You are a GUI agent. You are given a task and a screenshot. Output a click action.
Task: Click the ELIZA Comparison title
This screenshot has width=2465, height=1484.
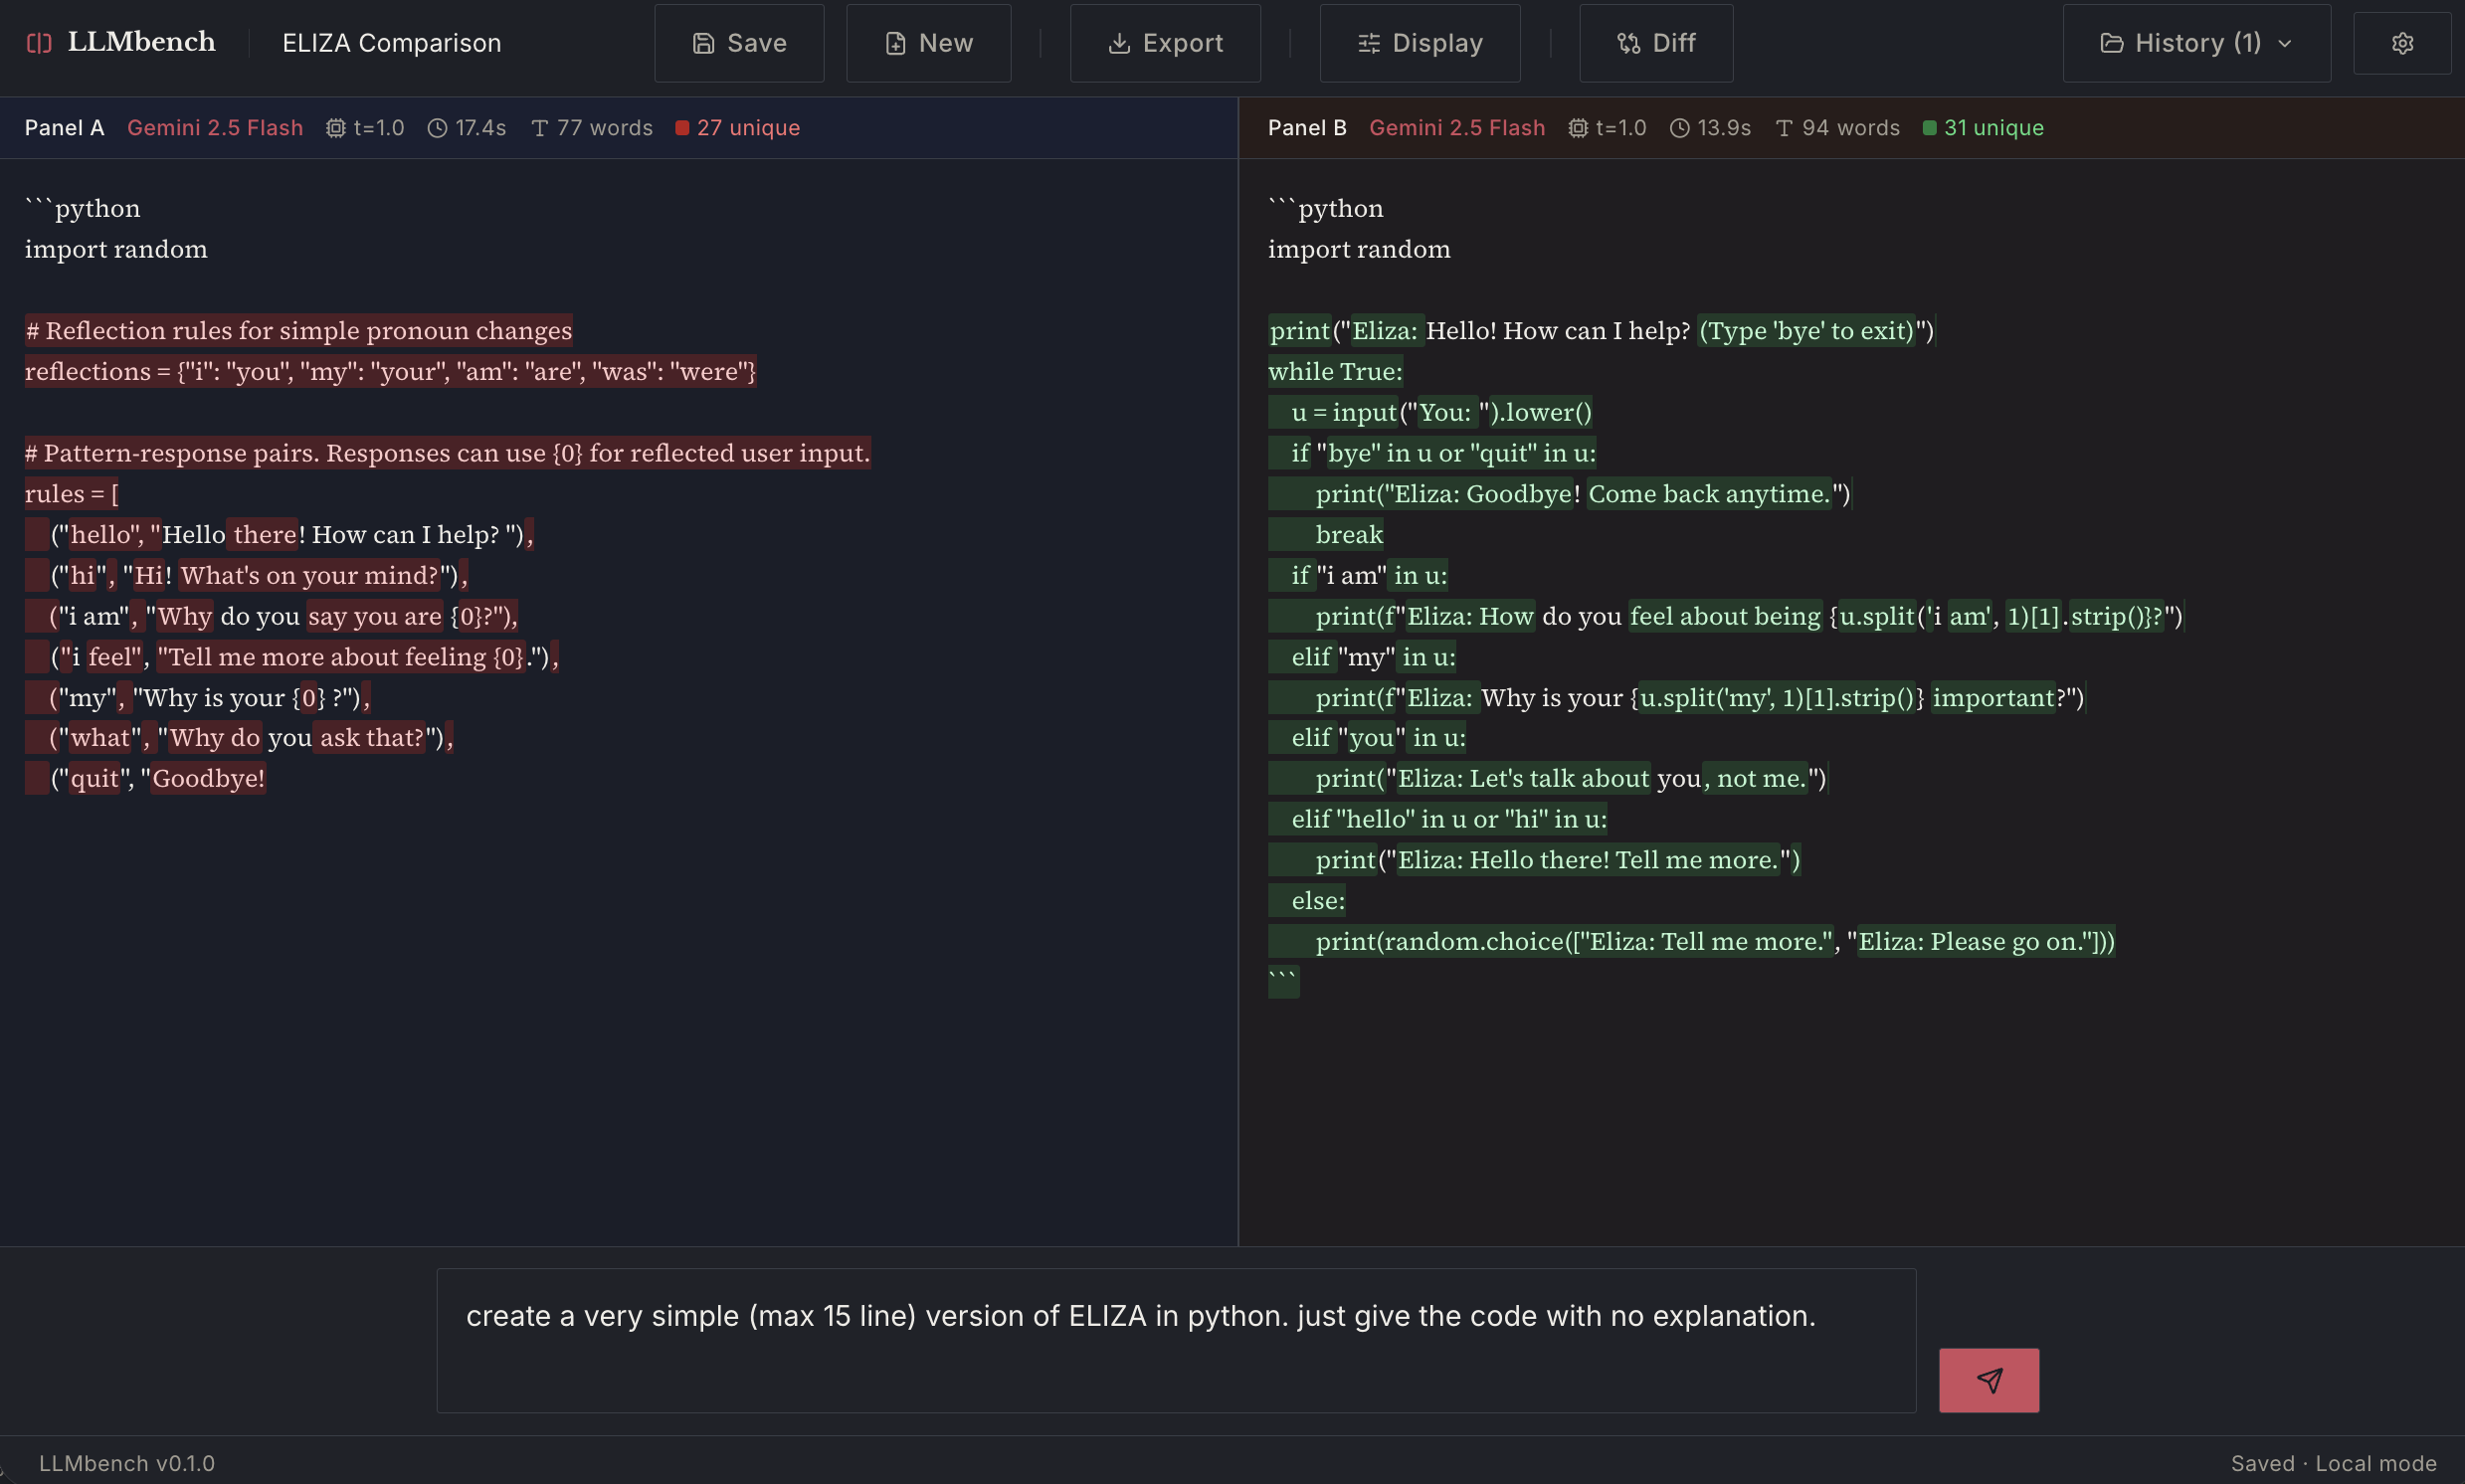coord(392,43)
